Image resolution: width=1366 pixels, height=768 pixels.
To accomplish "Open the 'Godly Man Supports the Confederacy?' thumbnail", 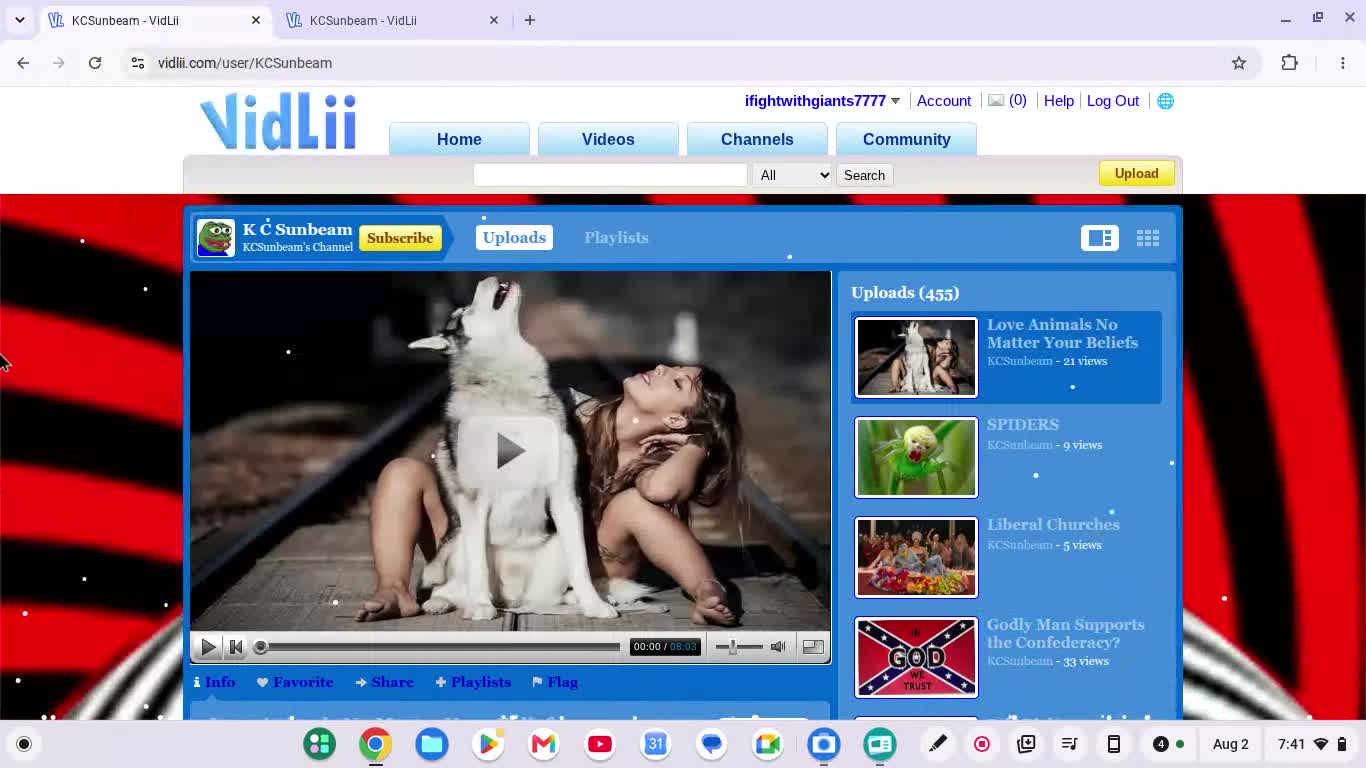I will point(916,657).
